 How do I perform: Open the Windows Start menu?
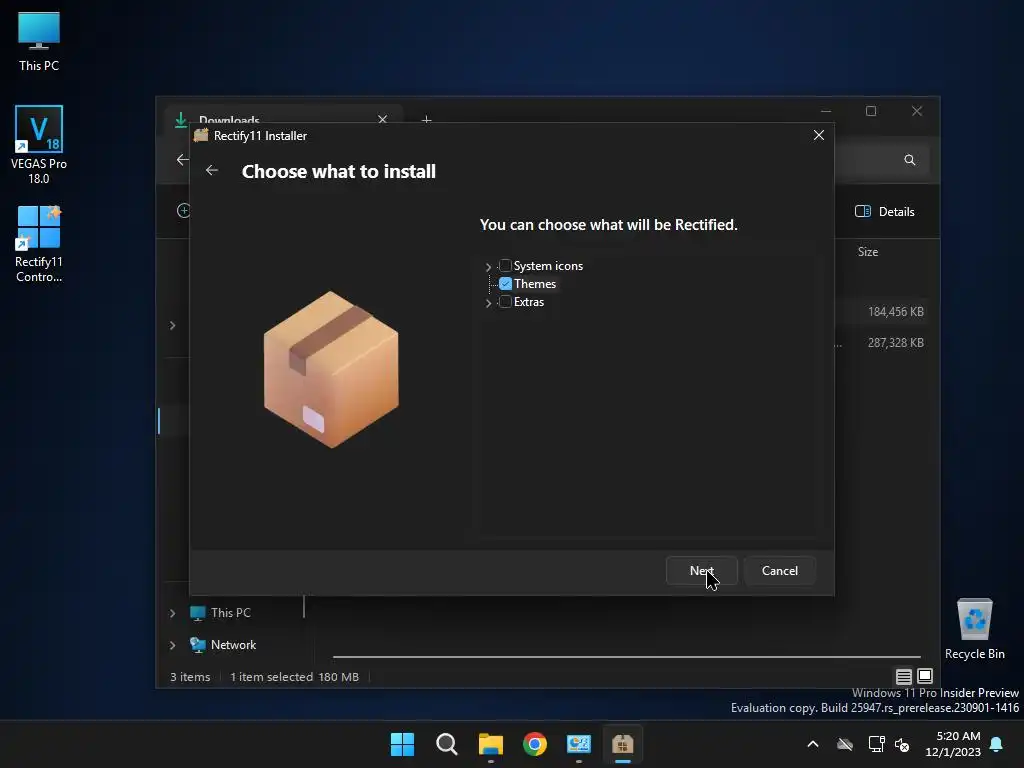[x=402, y=744]
